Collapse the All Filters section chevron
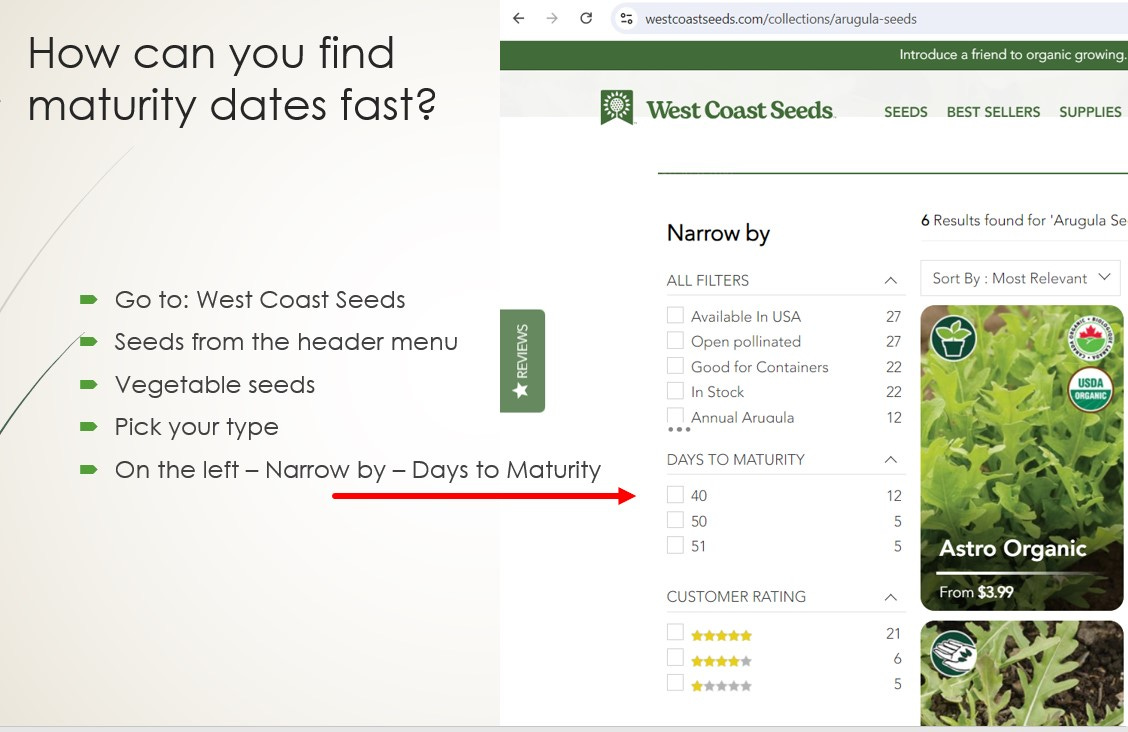The height and width of the screenshot is (732, 1128). [891, 280]
